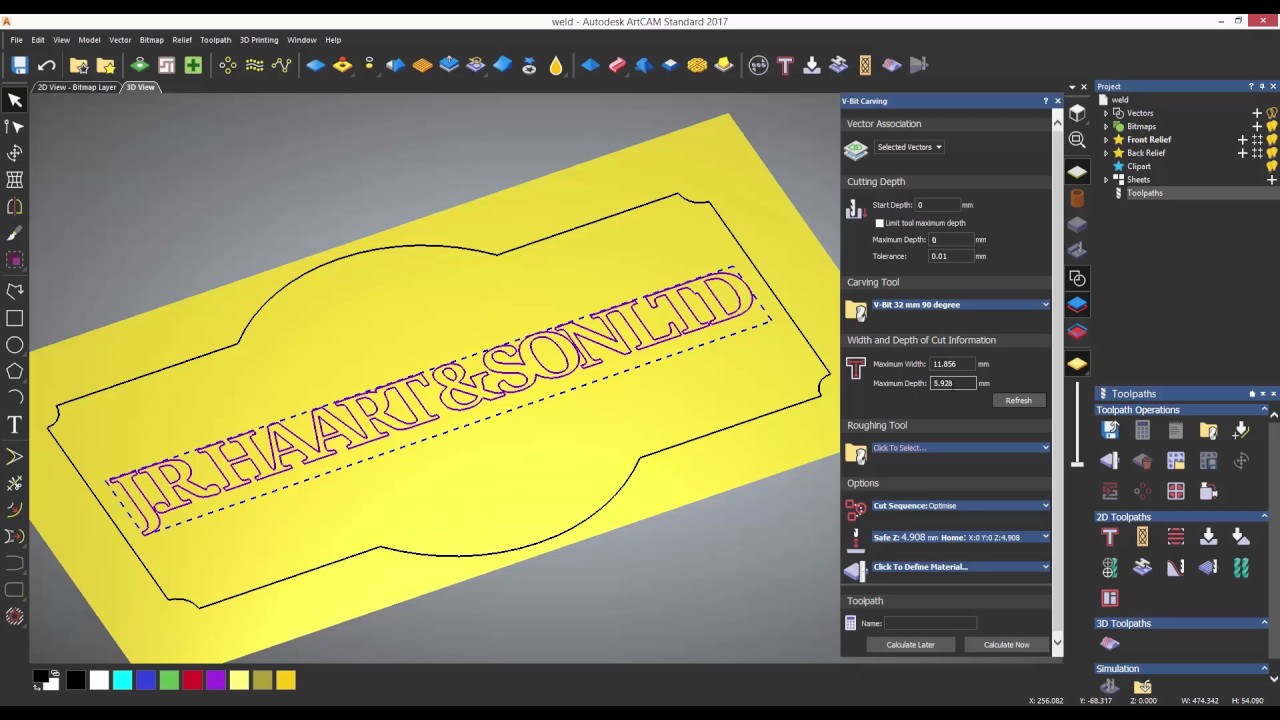Select the Create Rectangle tool
The width and height of the screenshot is (1280, 720).
15,318
